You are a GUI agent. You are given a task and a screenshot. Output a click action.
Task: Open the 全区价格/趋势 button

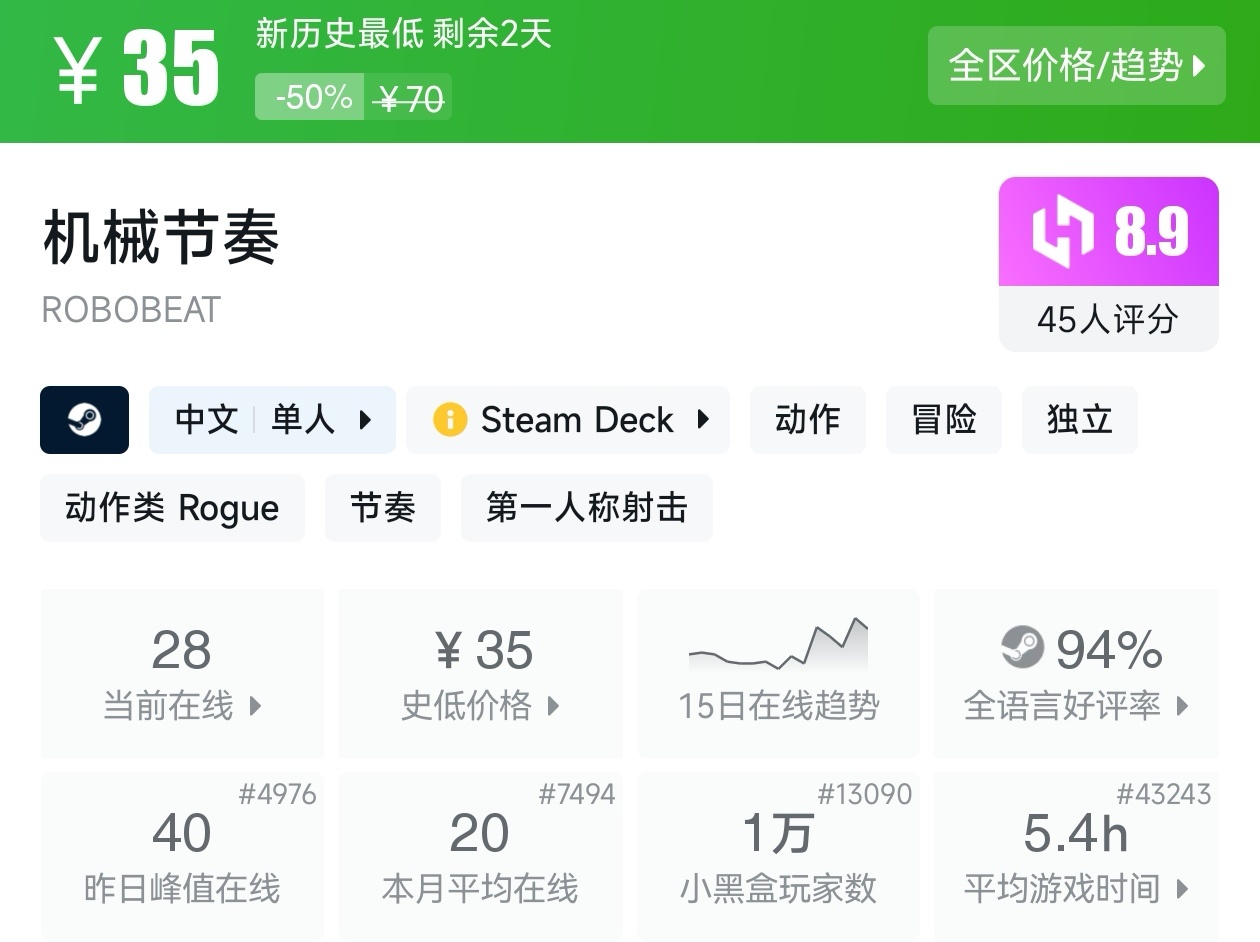1076,66
